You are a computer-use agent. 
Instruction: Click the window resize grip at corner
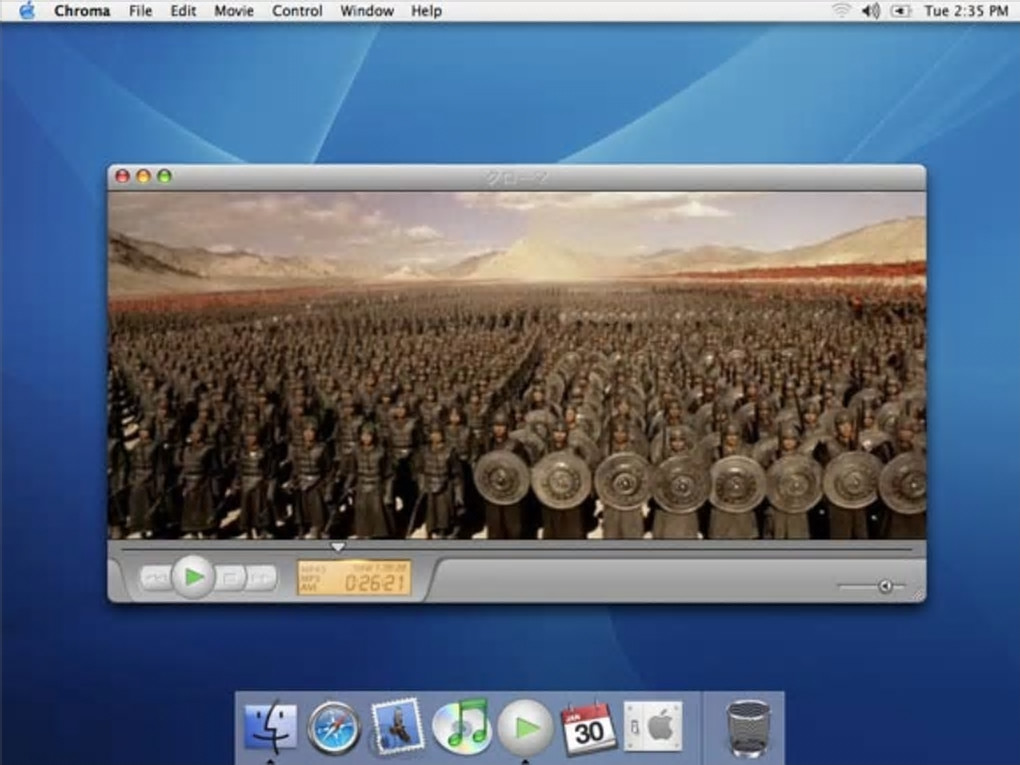pos(919,595)
